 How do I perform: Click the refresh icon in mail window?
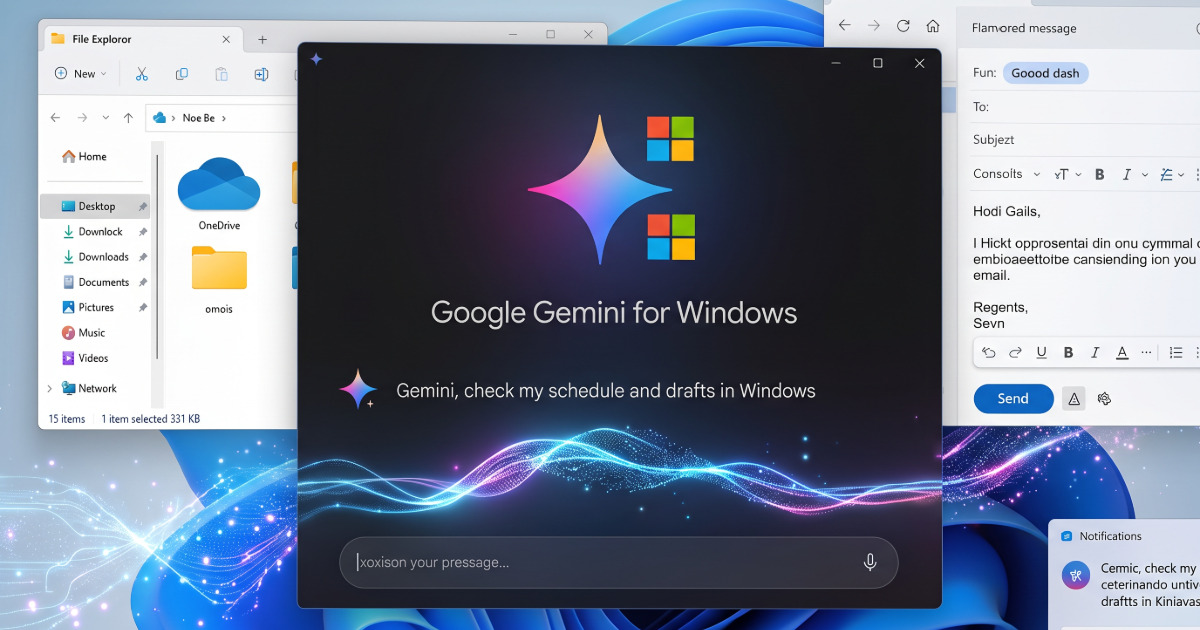(x=903, y=26)
